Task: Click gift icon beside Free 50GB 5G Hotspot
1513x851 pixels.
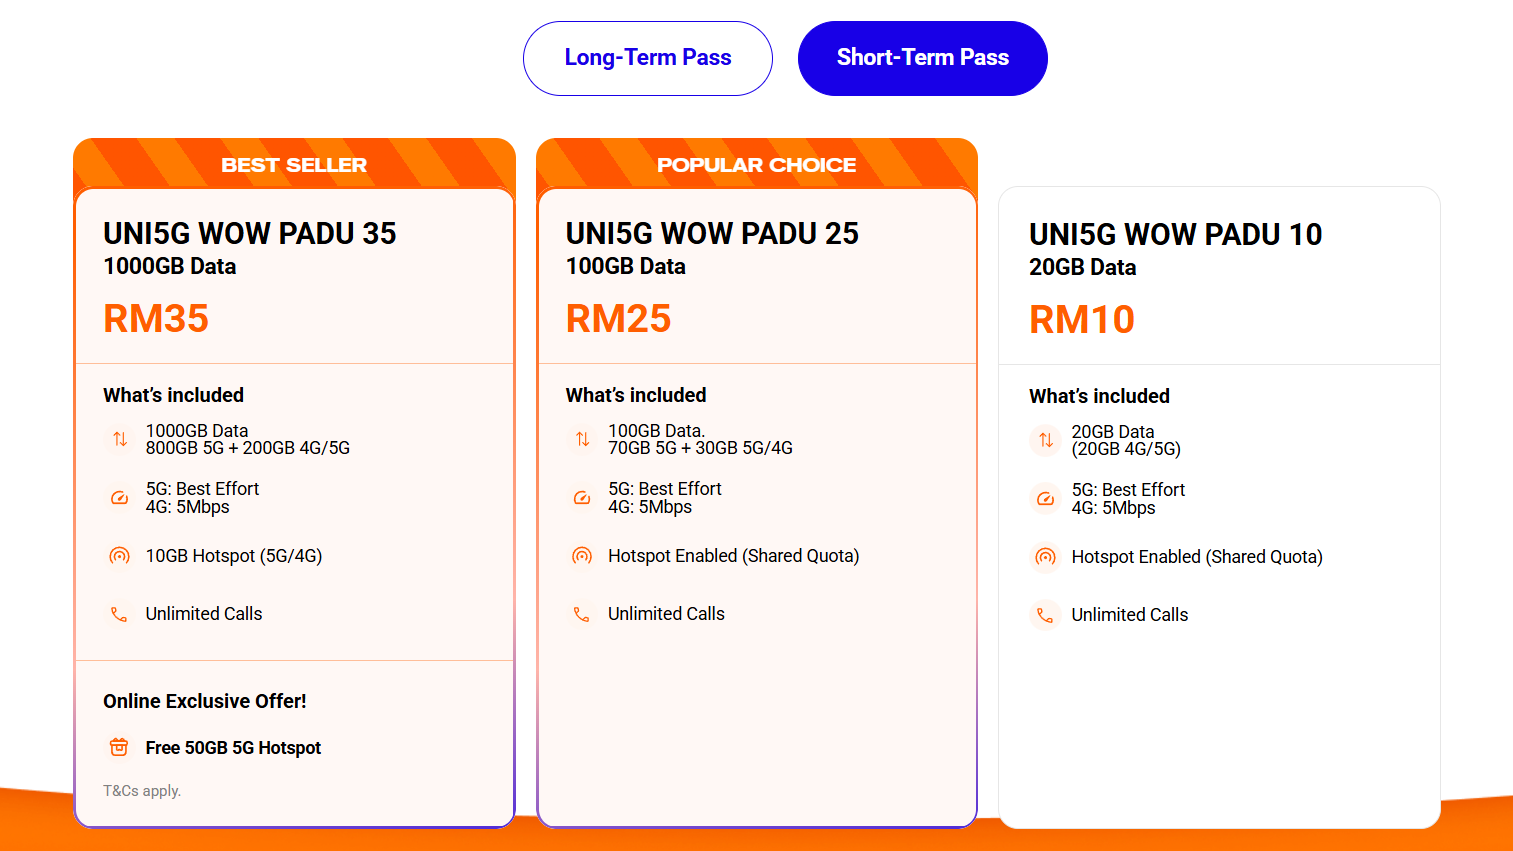Action: [x=119, y=747]
